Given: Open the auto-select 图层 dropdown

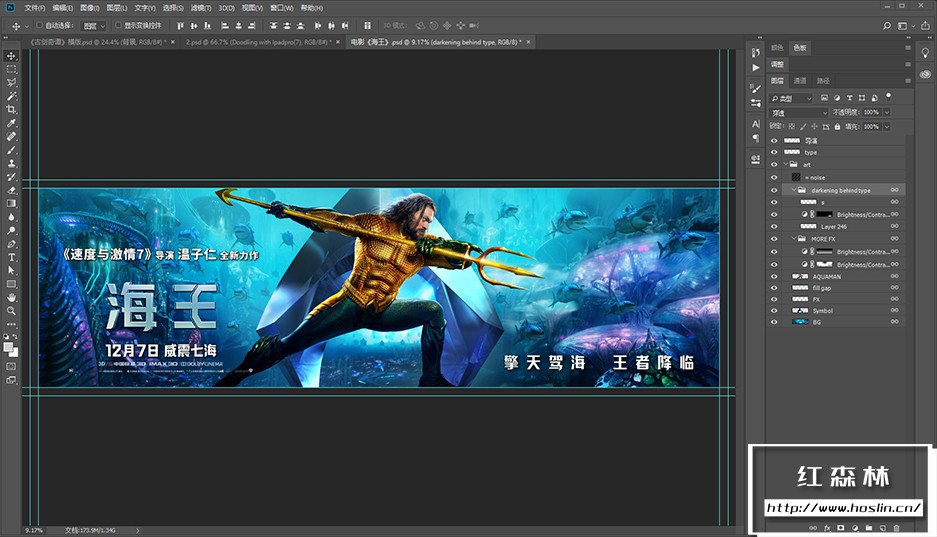Looking at the screenshot, I should [94, 26].
